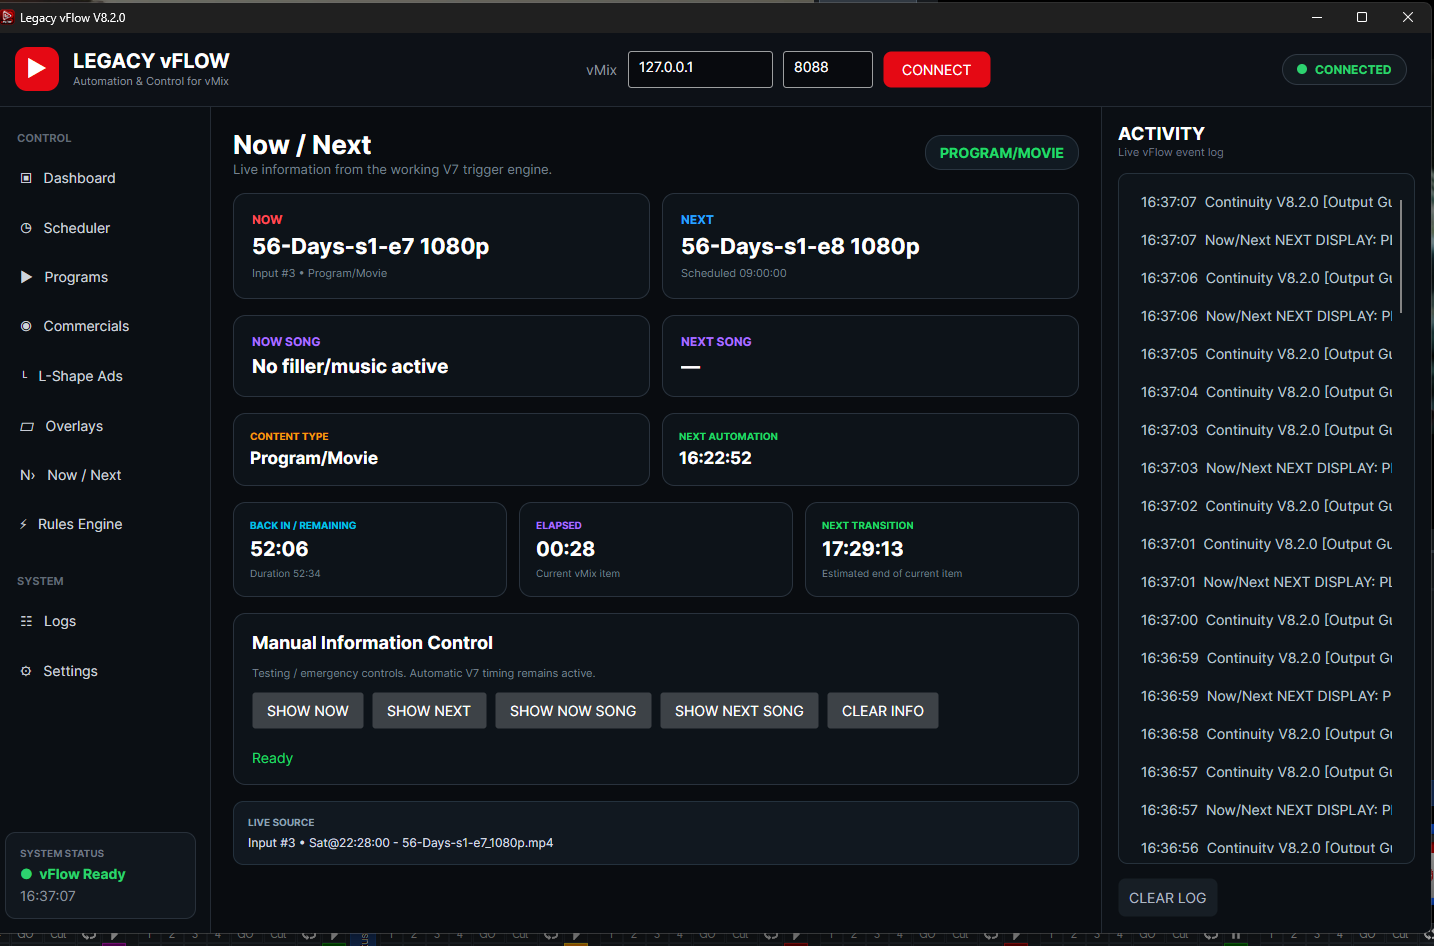Click the green vFlow Ready status dot

27,874
